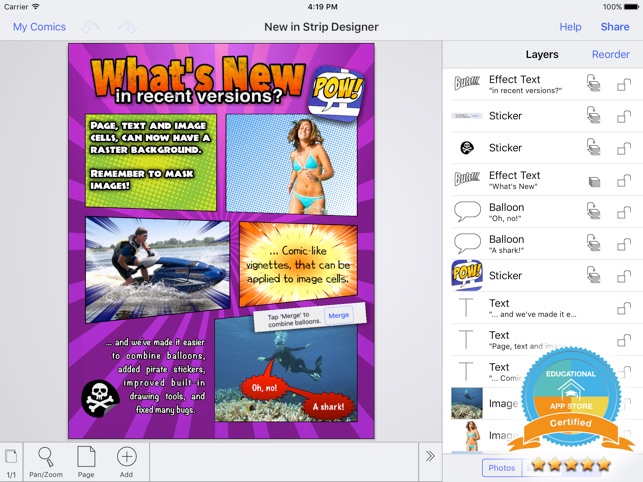Tap Merge to combine balloons

click(x=339, y=315)
